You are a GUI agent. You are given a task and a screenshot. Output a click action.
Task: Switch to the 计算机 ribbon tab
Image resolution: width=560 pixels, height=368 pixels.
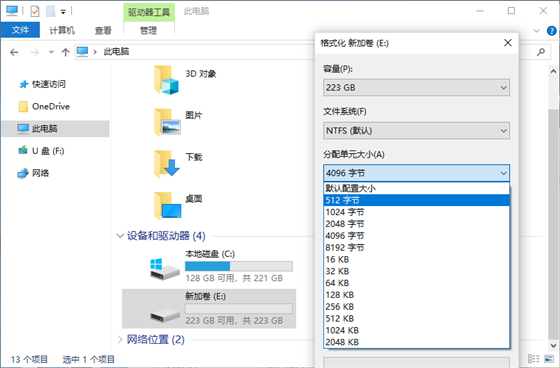pos(62,30)
